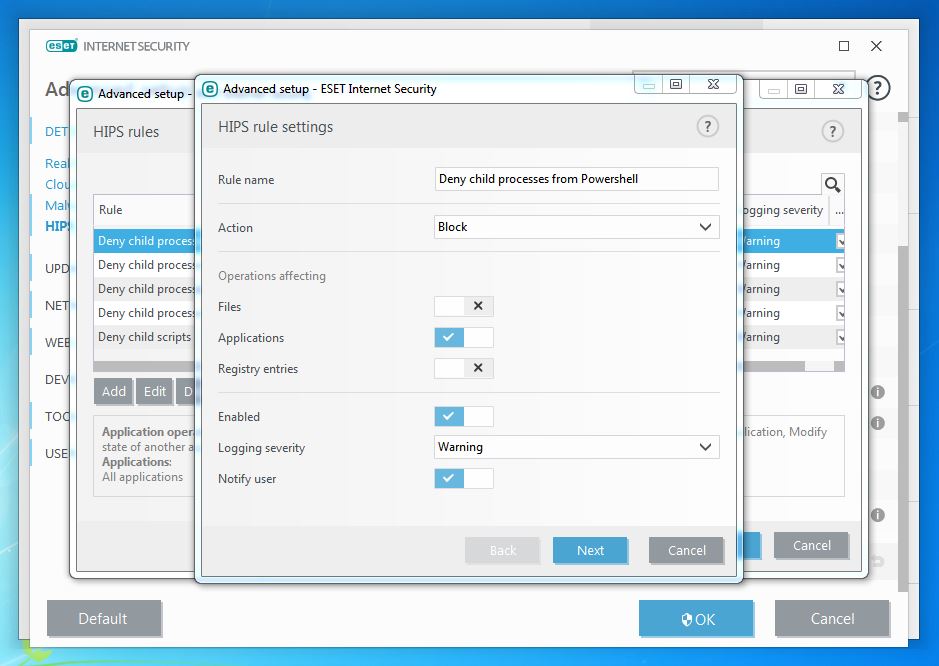
Task: Select HIPS item in left sidebar
Action: coord(57,226)
